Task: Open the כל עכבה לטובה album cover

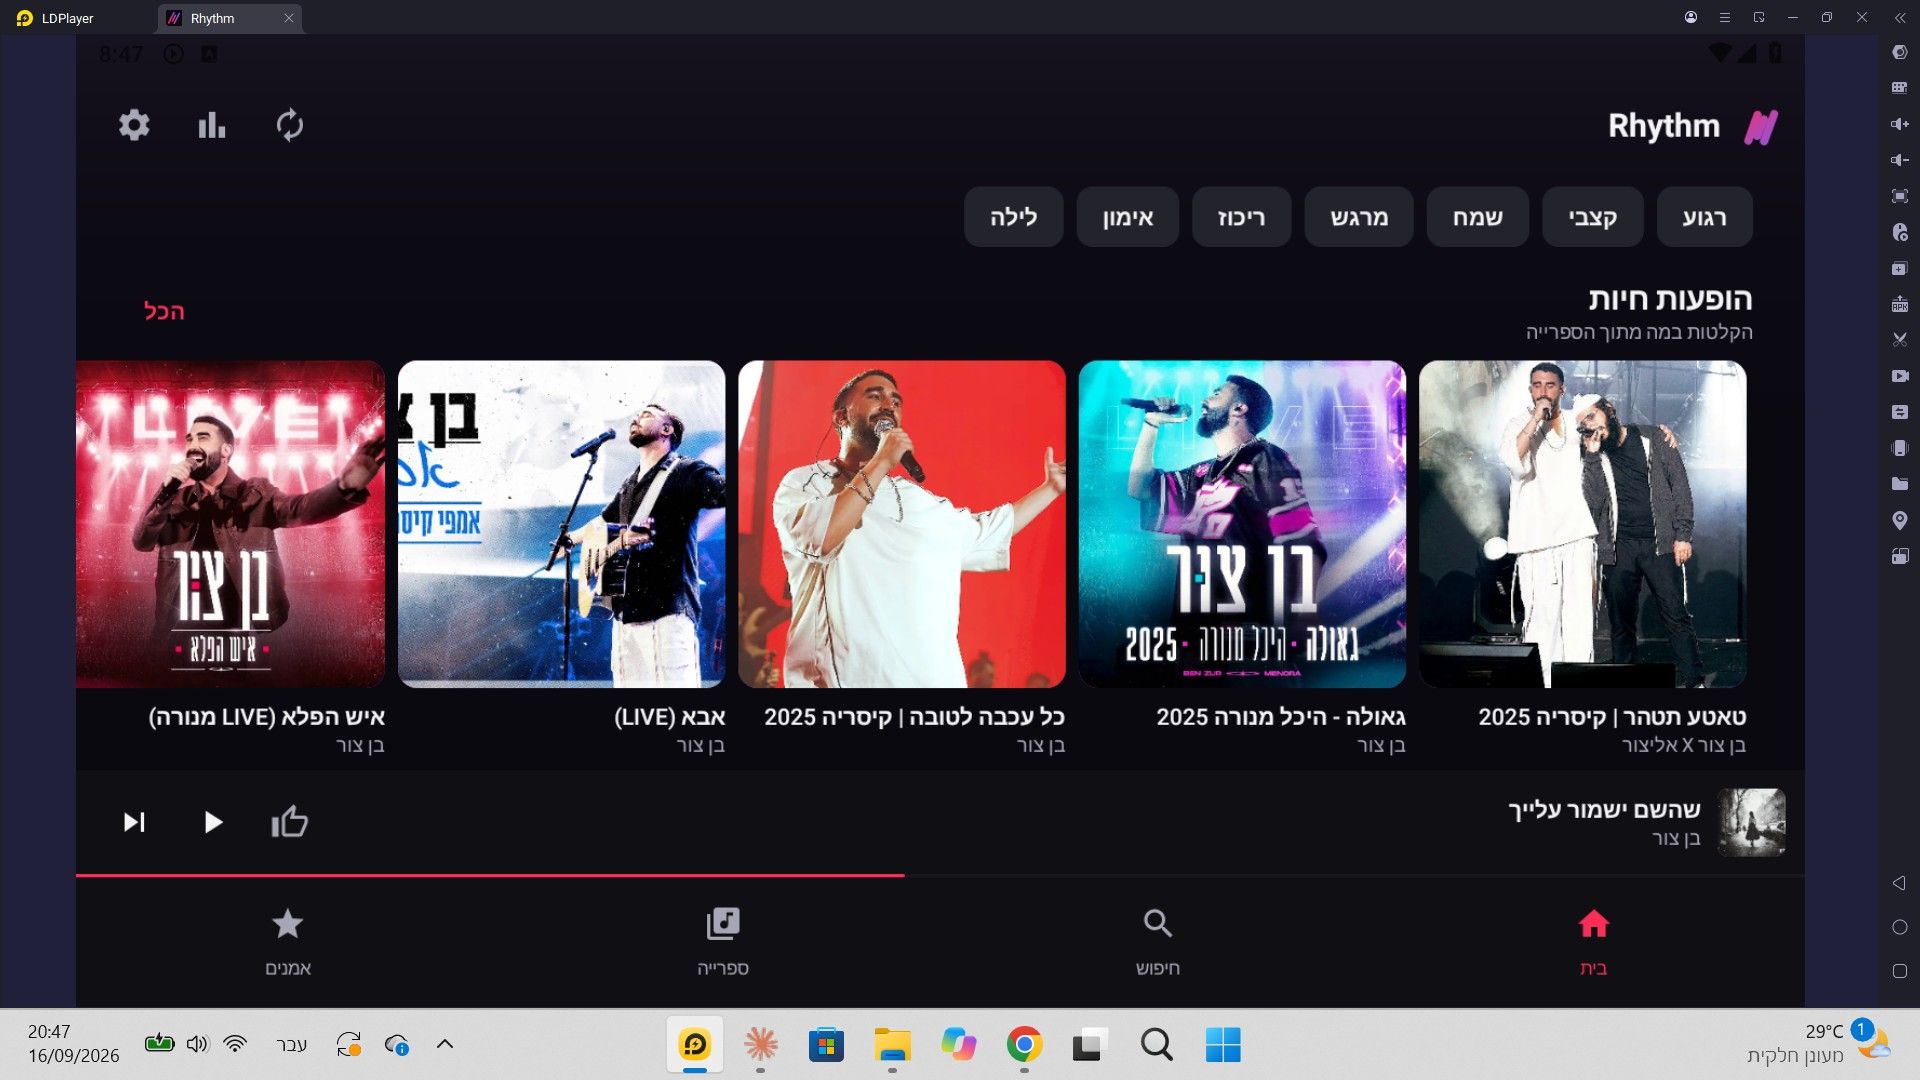Action: click(x=902, y=524)
